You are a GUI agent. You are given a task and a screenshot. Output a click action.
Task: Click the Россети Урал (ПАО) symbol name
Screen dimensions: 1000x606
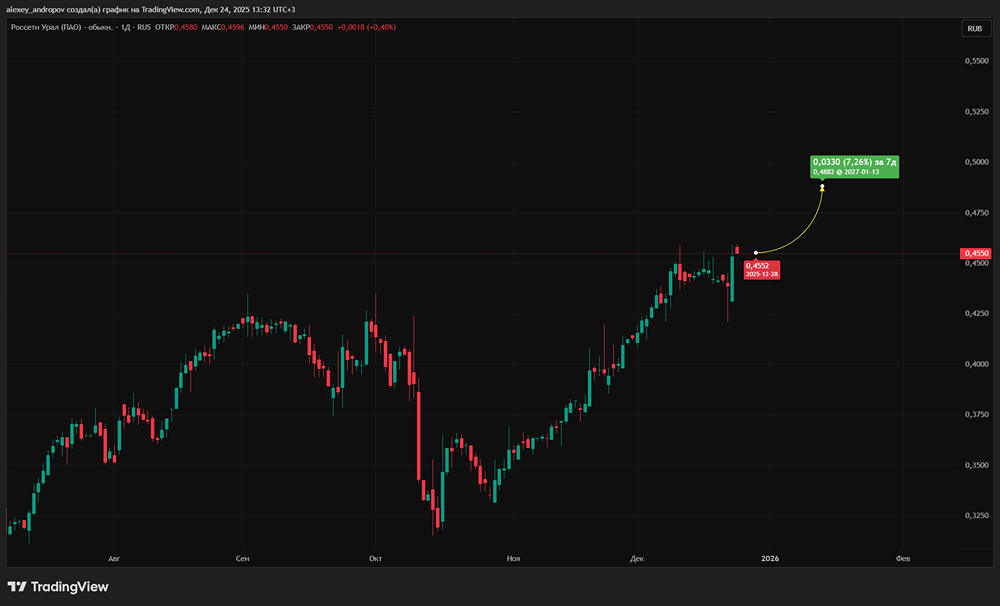pos(44,27)
